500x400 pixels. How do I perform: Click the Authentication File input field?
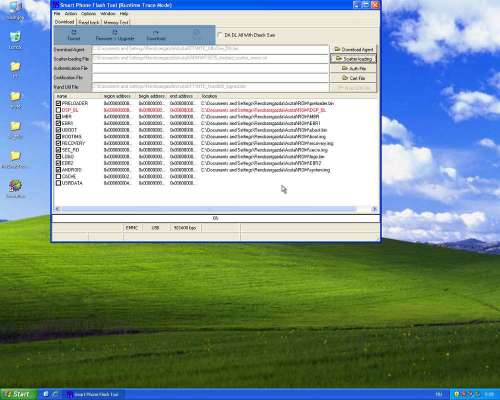pos(210,68)
